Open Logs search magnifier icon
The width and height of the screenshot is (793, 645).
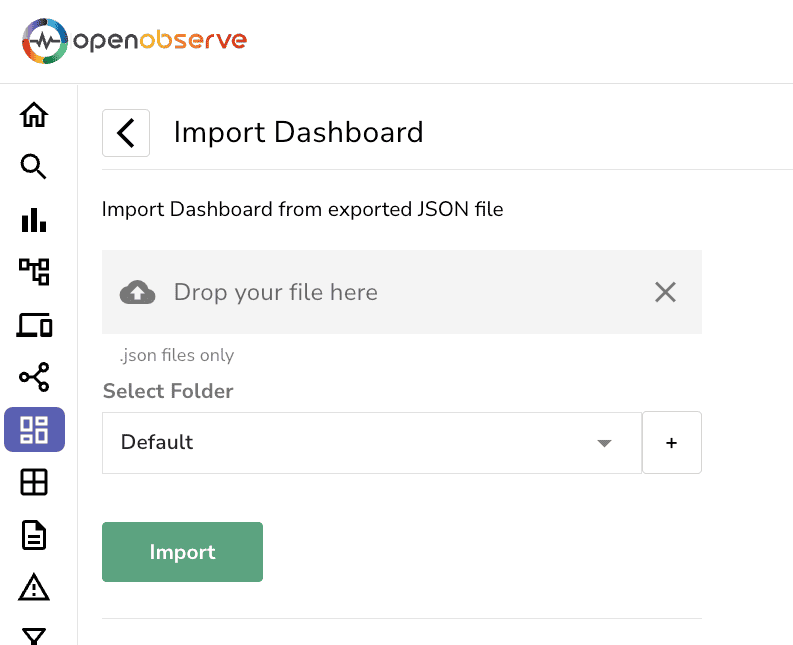pyautogui.click(x=34, y=166)
